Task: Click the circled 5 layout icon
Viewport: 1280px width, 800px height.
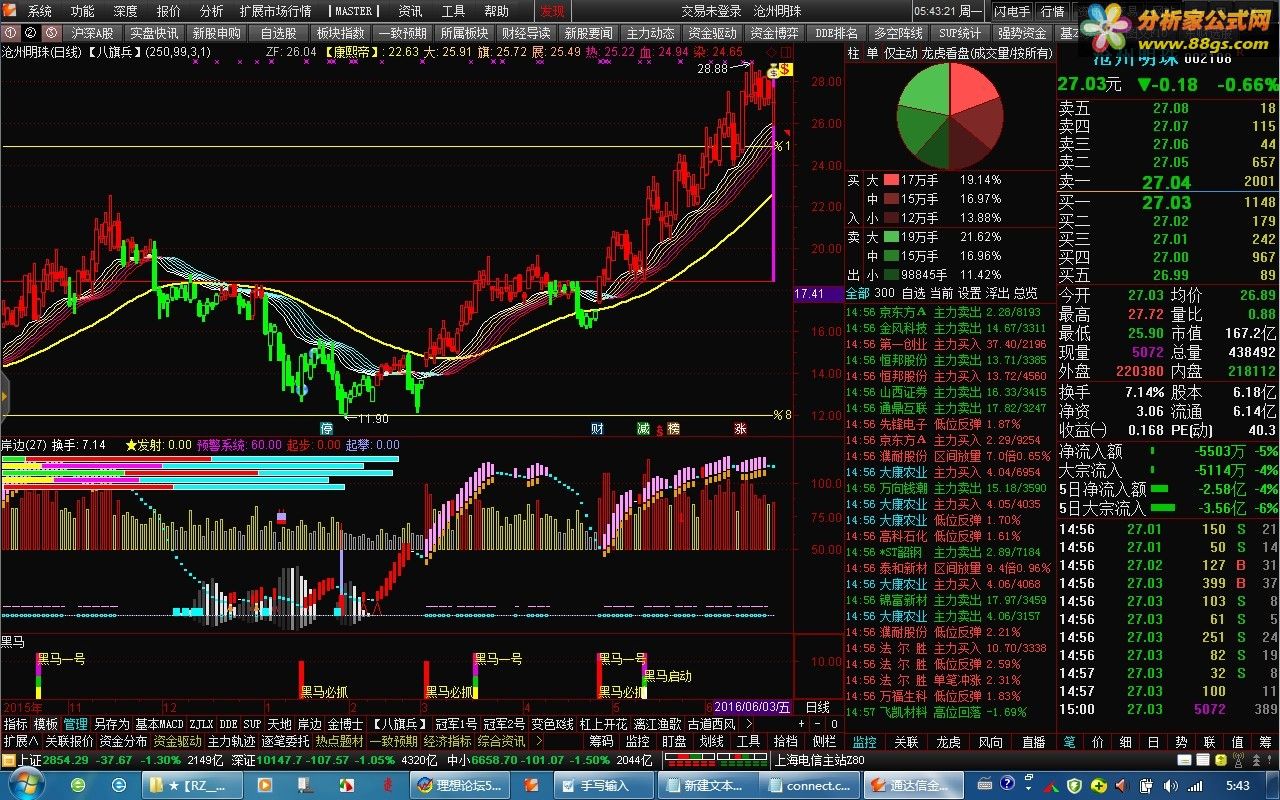Action: [51, 33]
